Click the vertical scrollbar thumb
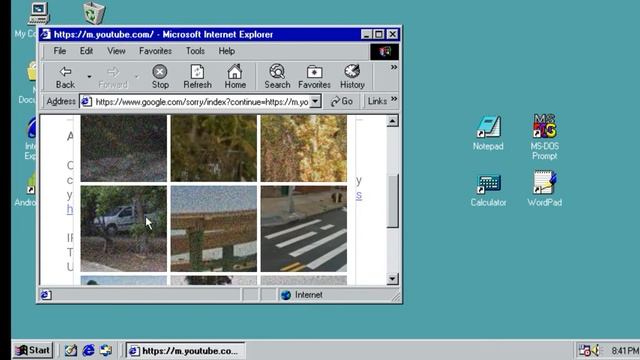Viewport: 640px width, 360px height. click(392, 201)
